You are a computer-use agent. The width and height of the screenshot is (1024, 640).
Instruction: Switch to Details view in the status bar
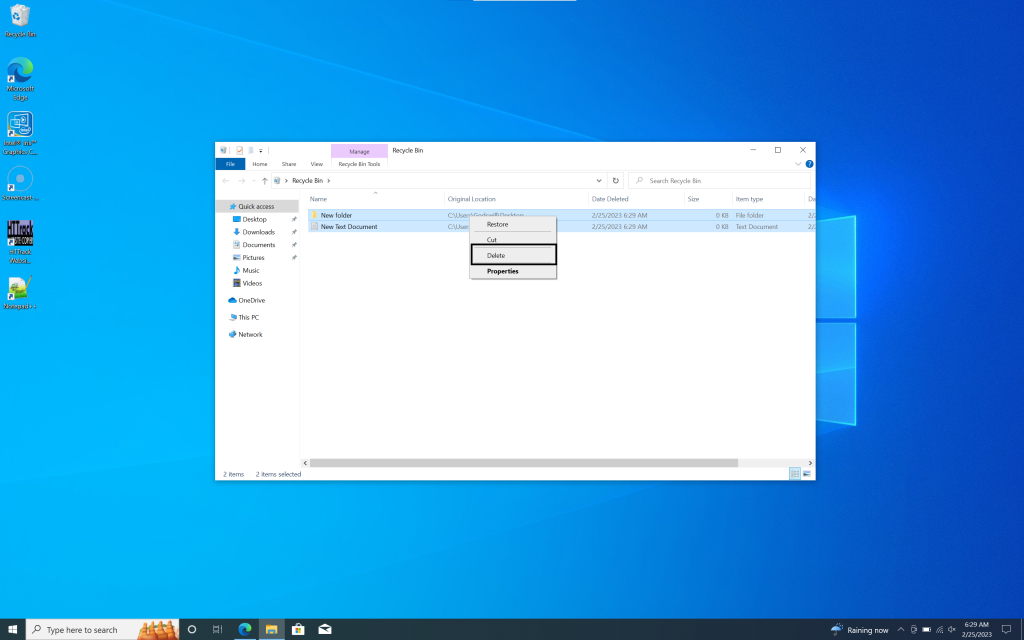tap(795, 474)
